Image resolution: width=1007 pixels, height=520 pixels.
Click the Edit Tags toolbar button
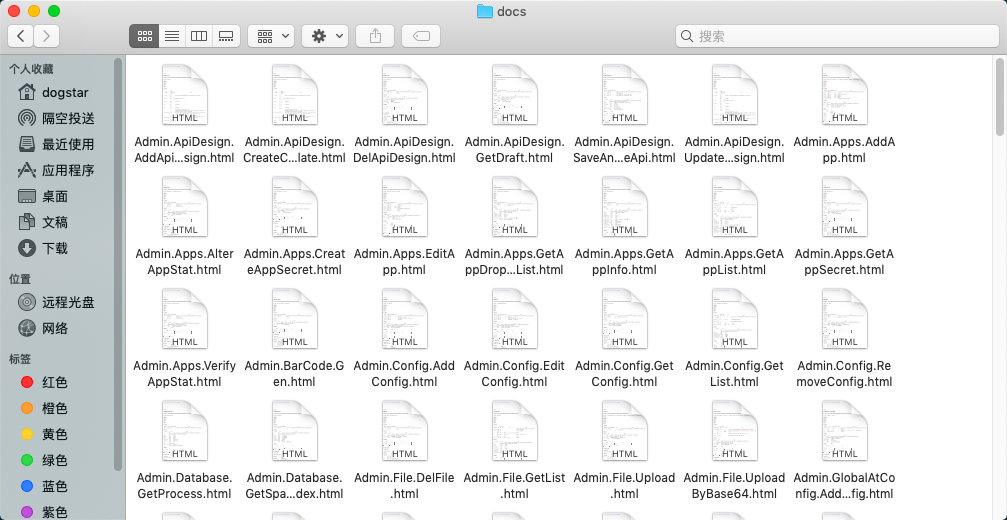click(x=421, y=36)
